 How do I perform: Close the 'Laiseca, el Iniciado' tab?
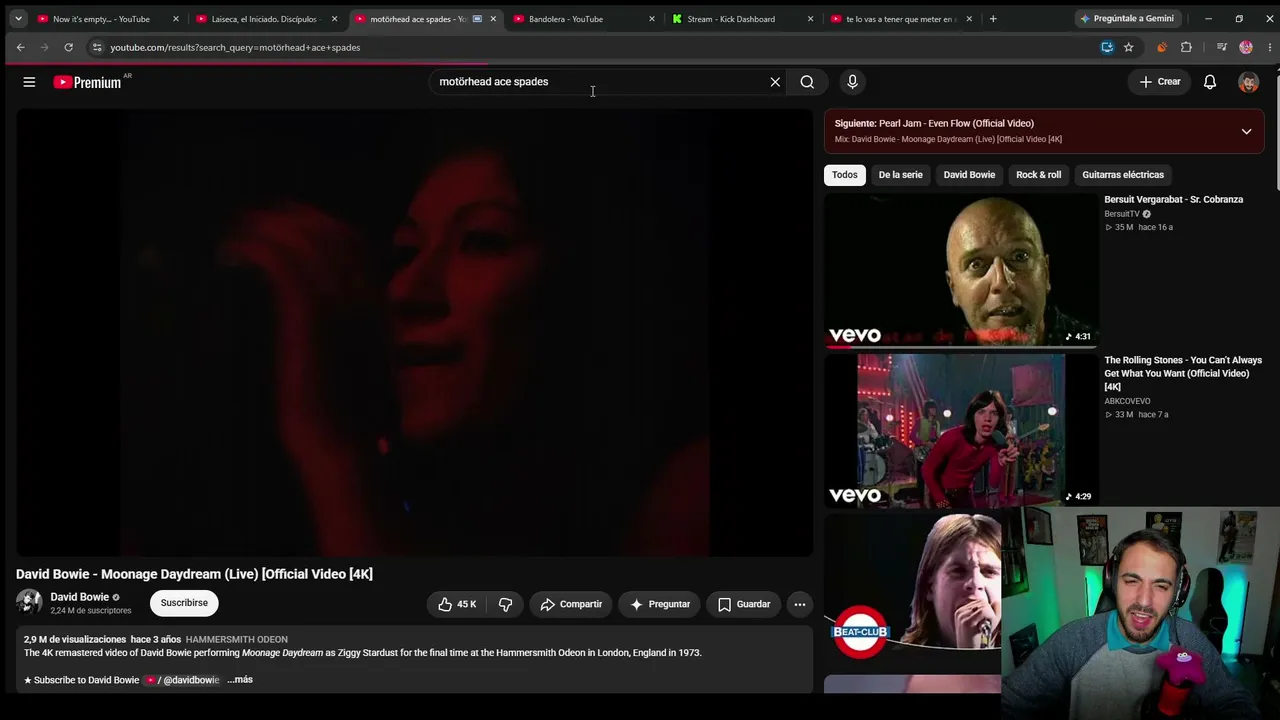click(334, 19)
